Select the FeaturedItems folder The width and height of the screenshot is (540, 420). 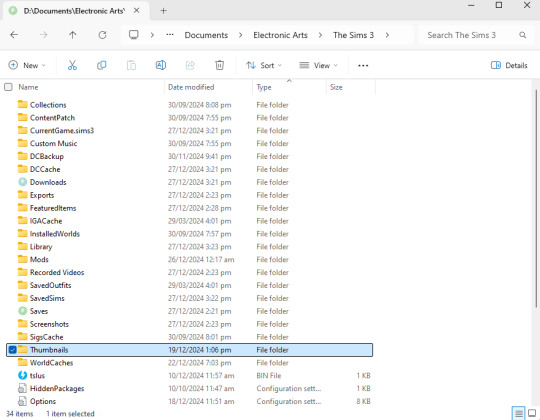53,208
